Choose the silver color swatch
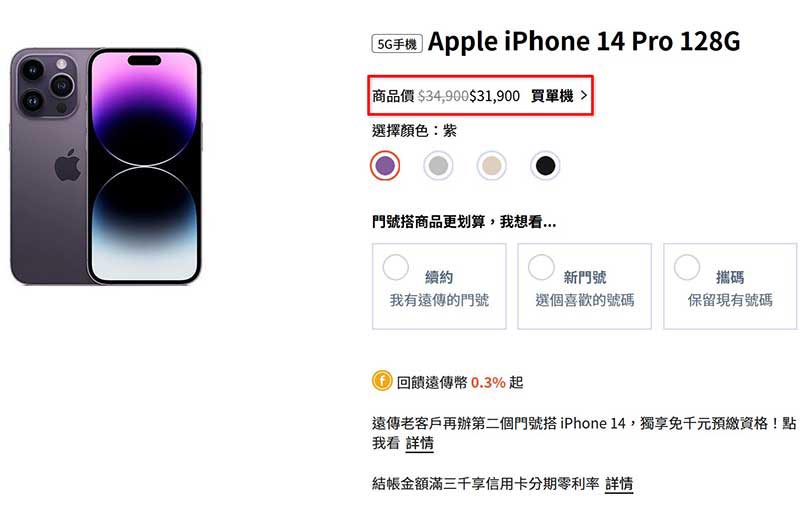The image size is (800, 518). click(x=438, y=165)
